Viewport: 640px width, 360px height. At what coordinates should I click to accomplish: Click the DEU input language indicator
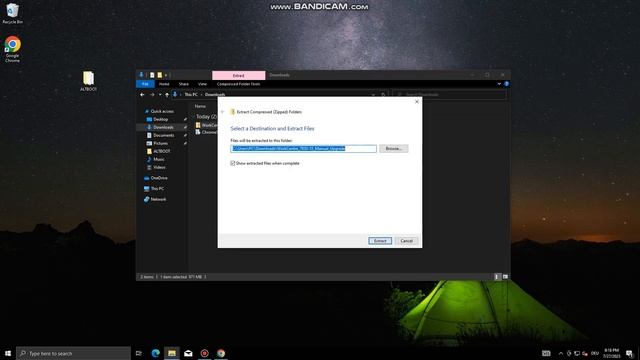[595, 353]
